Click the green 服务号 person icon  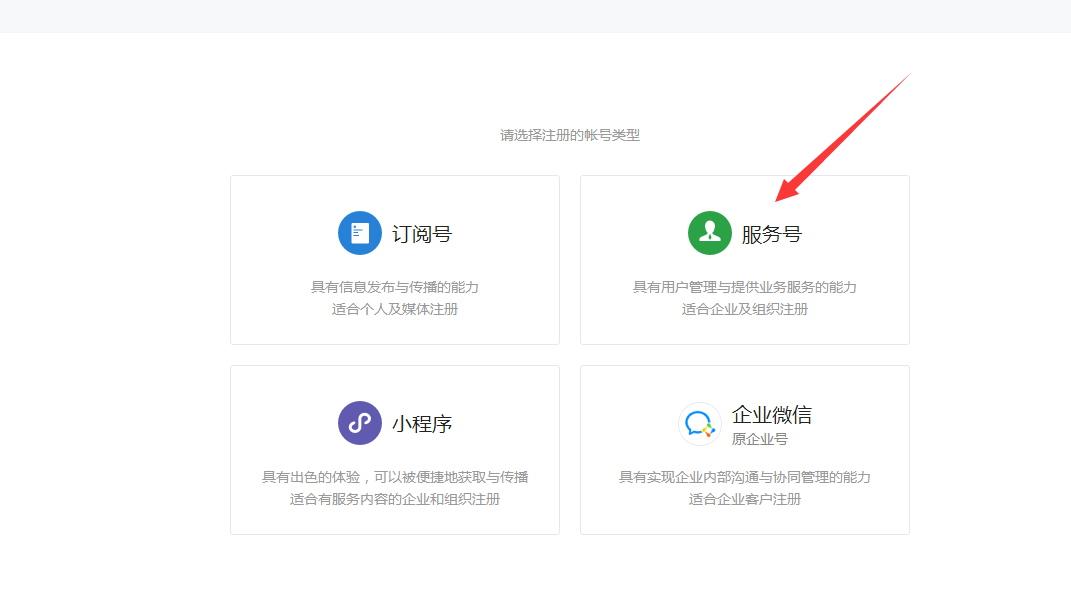[710, 233]
